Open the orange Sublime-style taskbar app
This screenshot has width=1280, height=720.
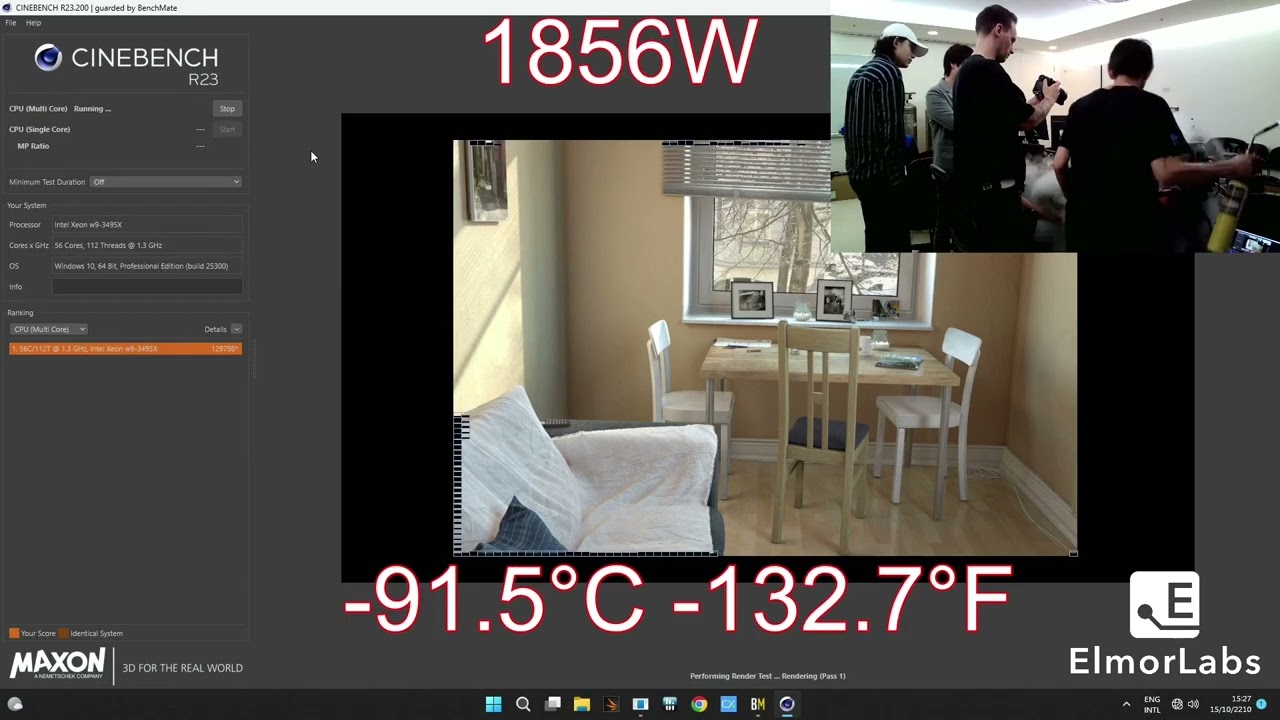click(611, 704)
